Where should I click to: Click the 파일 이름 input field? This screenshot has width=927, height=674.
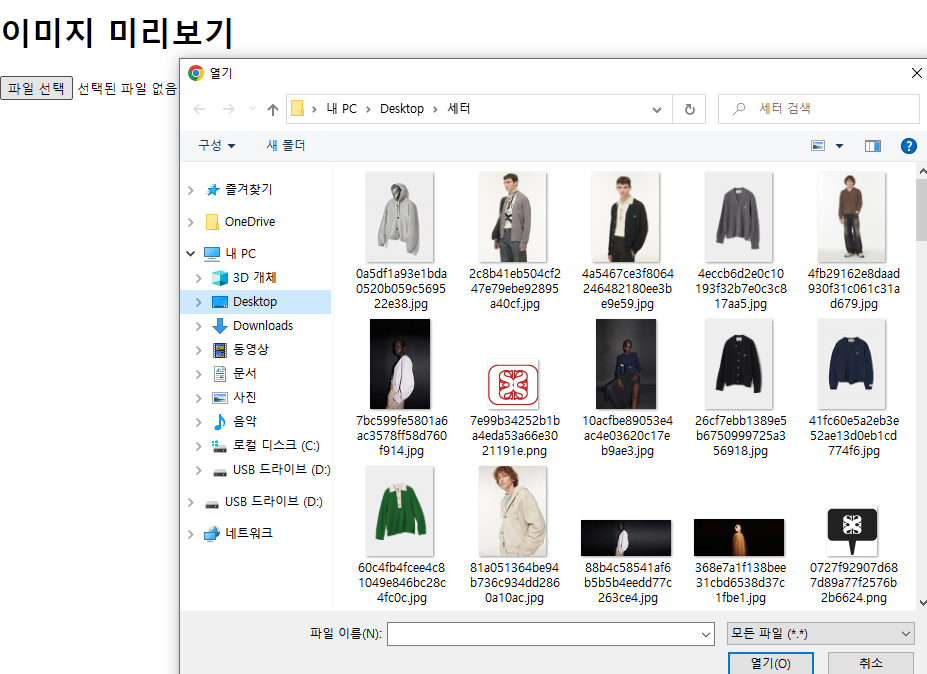(x=544, y=634)
